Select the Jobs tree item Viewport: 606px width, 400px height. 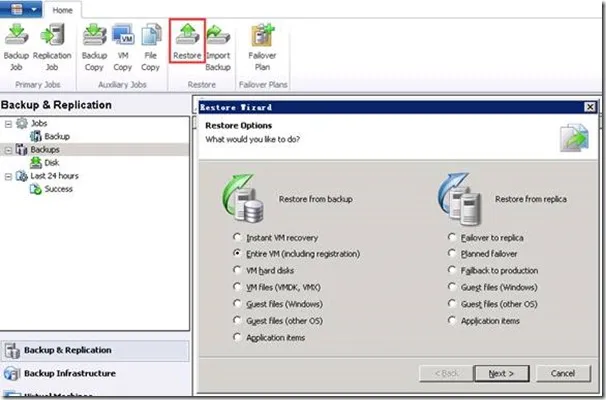tap(39, 123)
